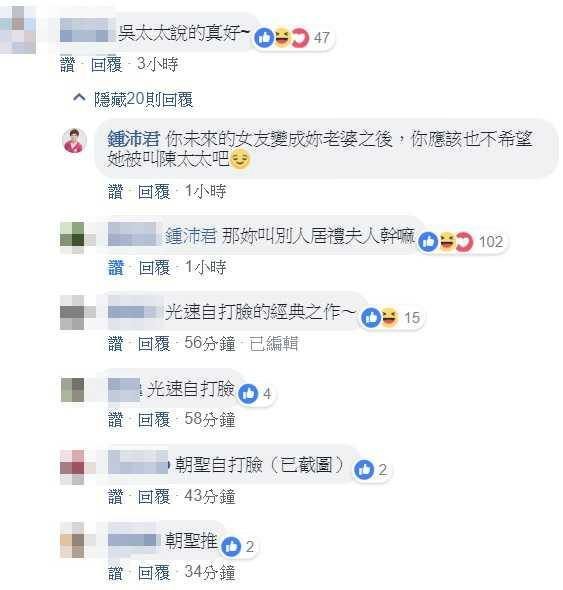Viewport: 563px width, 590px height.
Task: Collapse the 隱藏20則回覆 replies chevron
Action: click(x=79, y=98)
